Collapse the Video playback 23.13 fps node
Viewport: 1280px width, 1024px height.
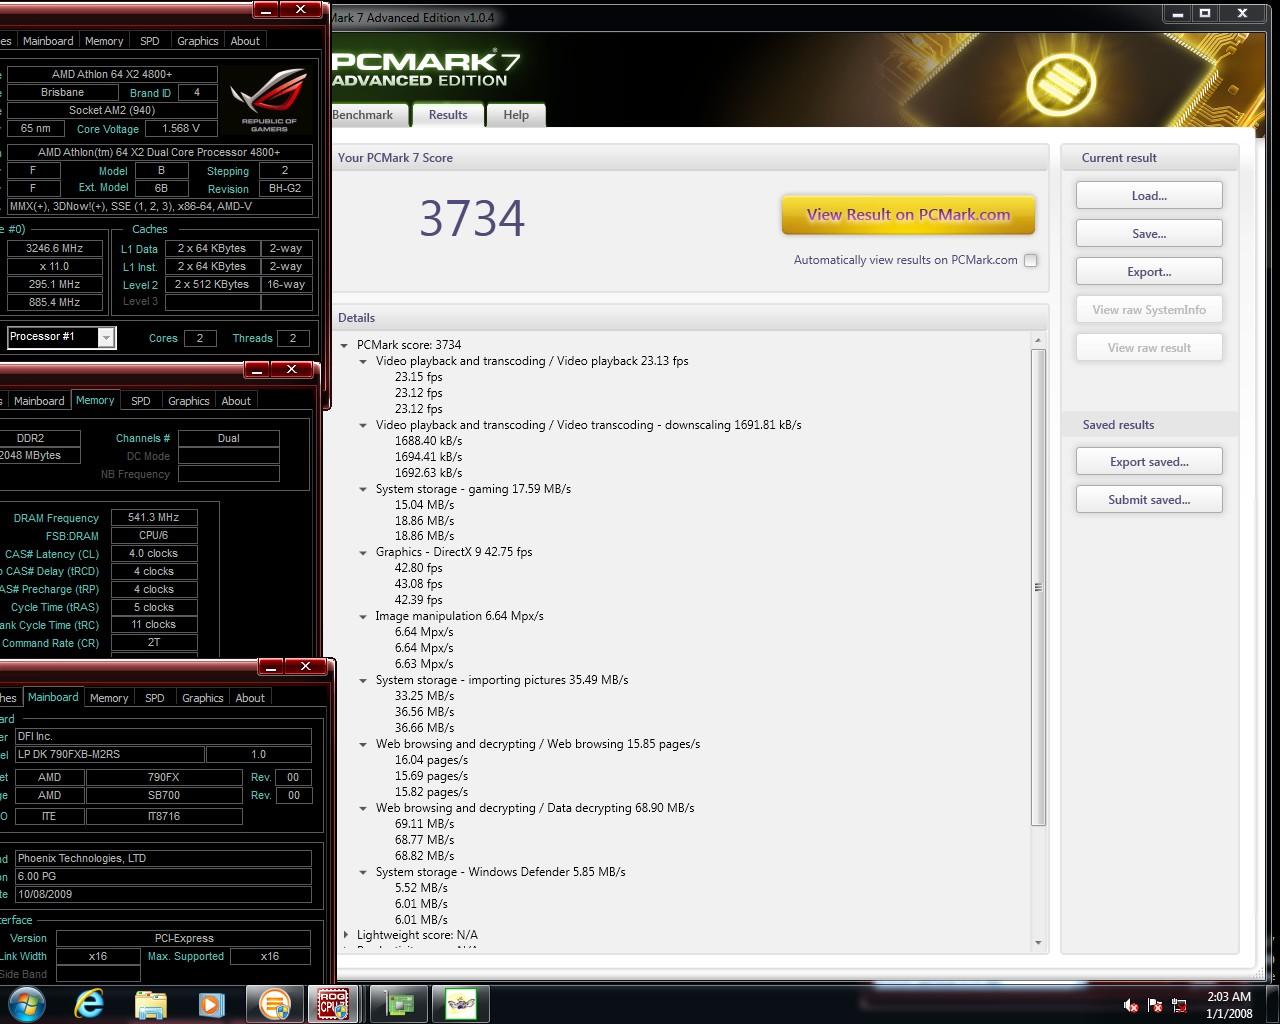pyautogui.click(x=364, y=361)
